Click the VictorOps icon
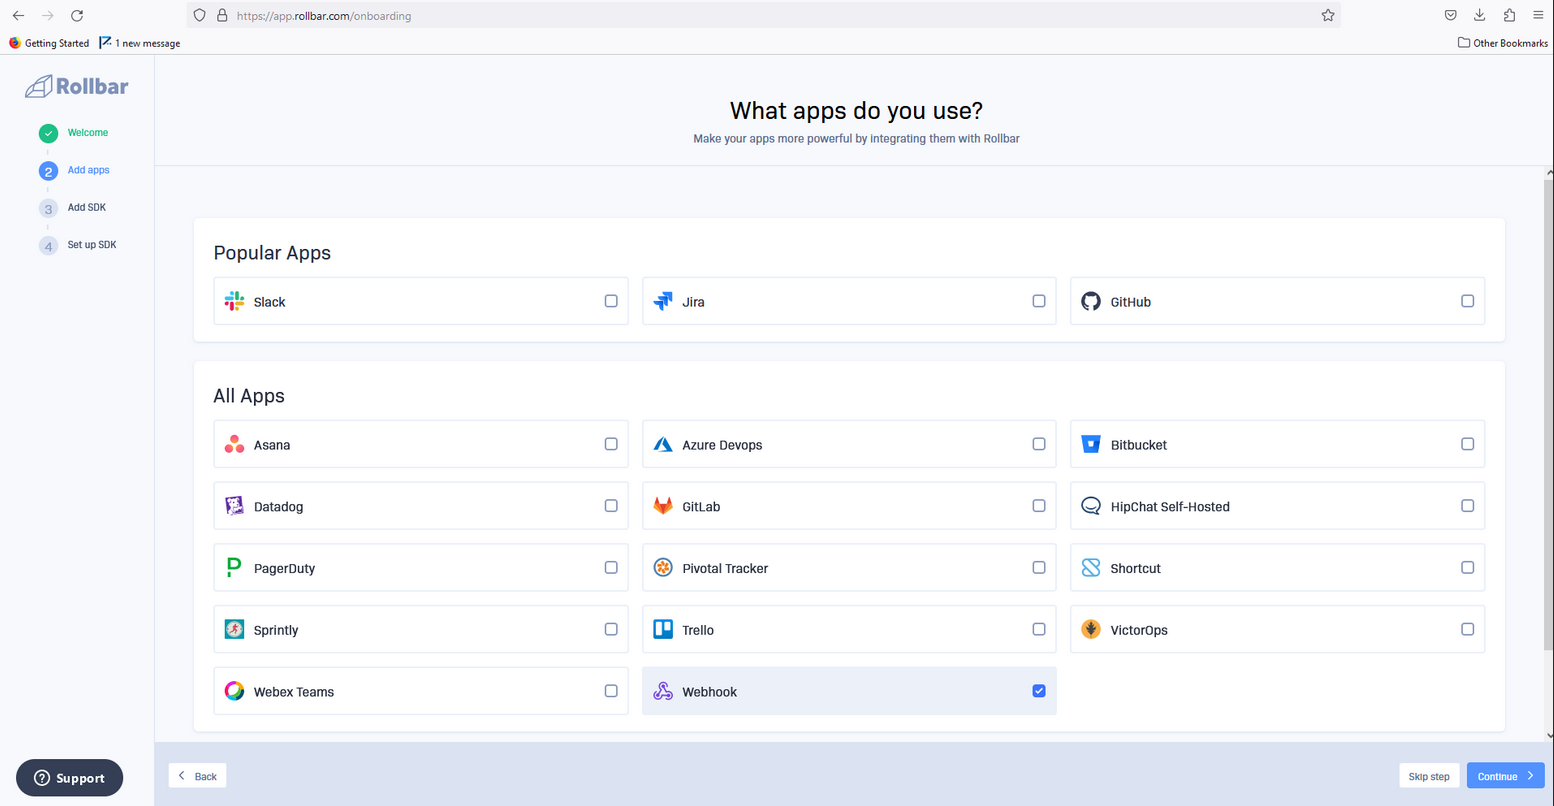1554x806 pixels. tap(1091, 629)
